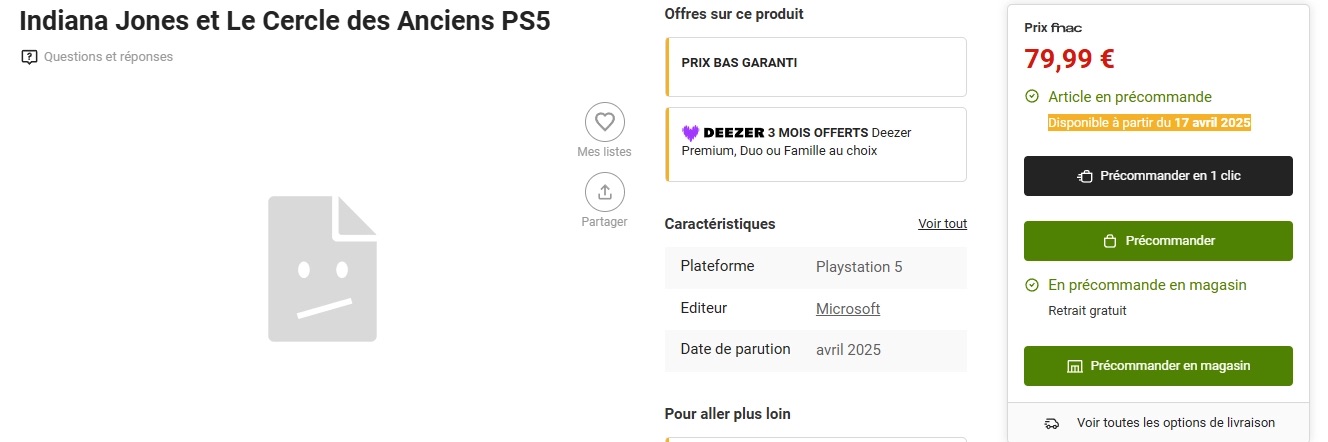Open Questions et réponses link

click(x=108, y=57)
